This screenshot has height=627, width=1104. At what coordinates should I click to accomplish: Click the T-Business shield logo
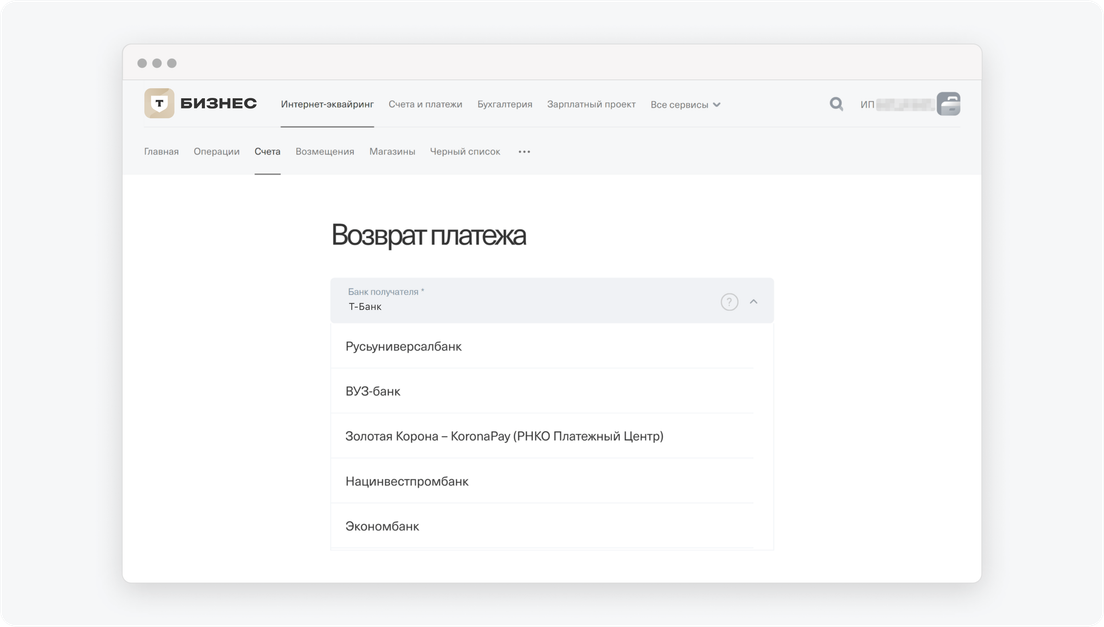click(159, 103)
